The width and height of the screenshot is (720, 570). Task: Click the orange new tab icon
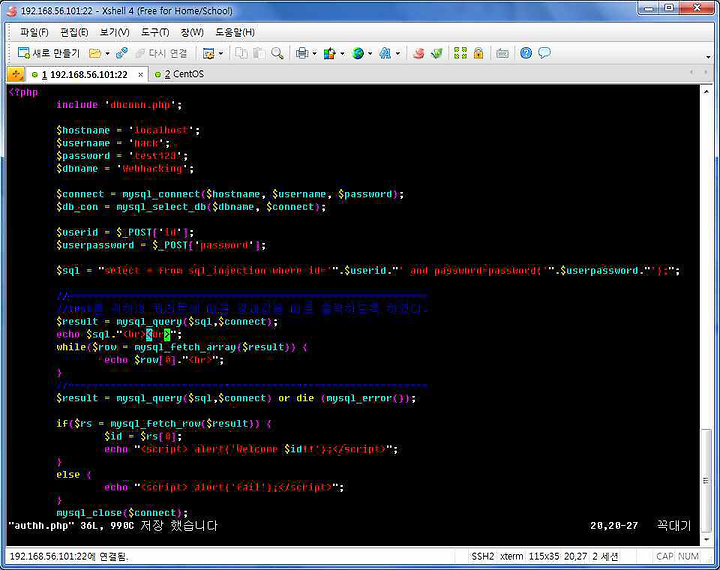16,74
